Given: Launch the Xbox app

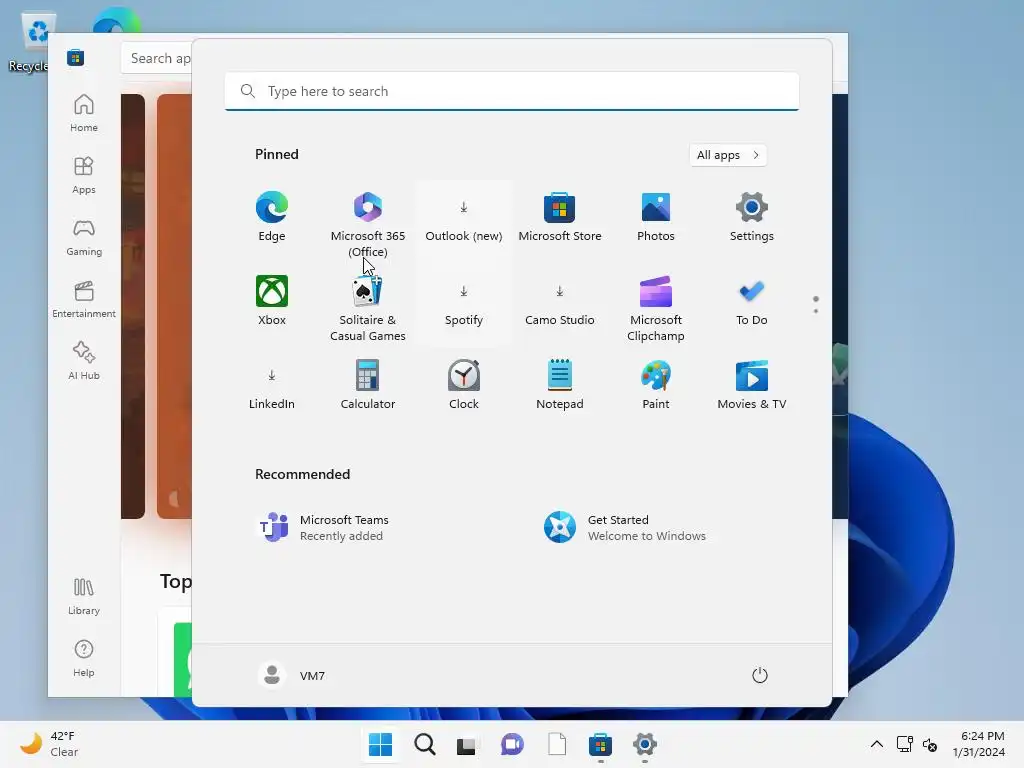Looking at the screenshot, I should tap(272, 302).
